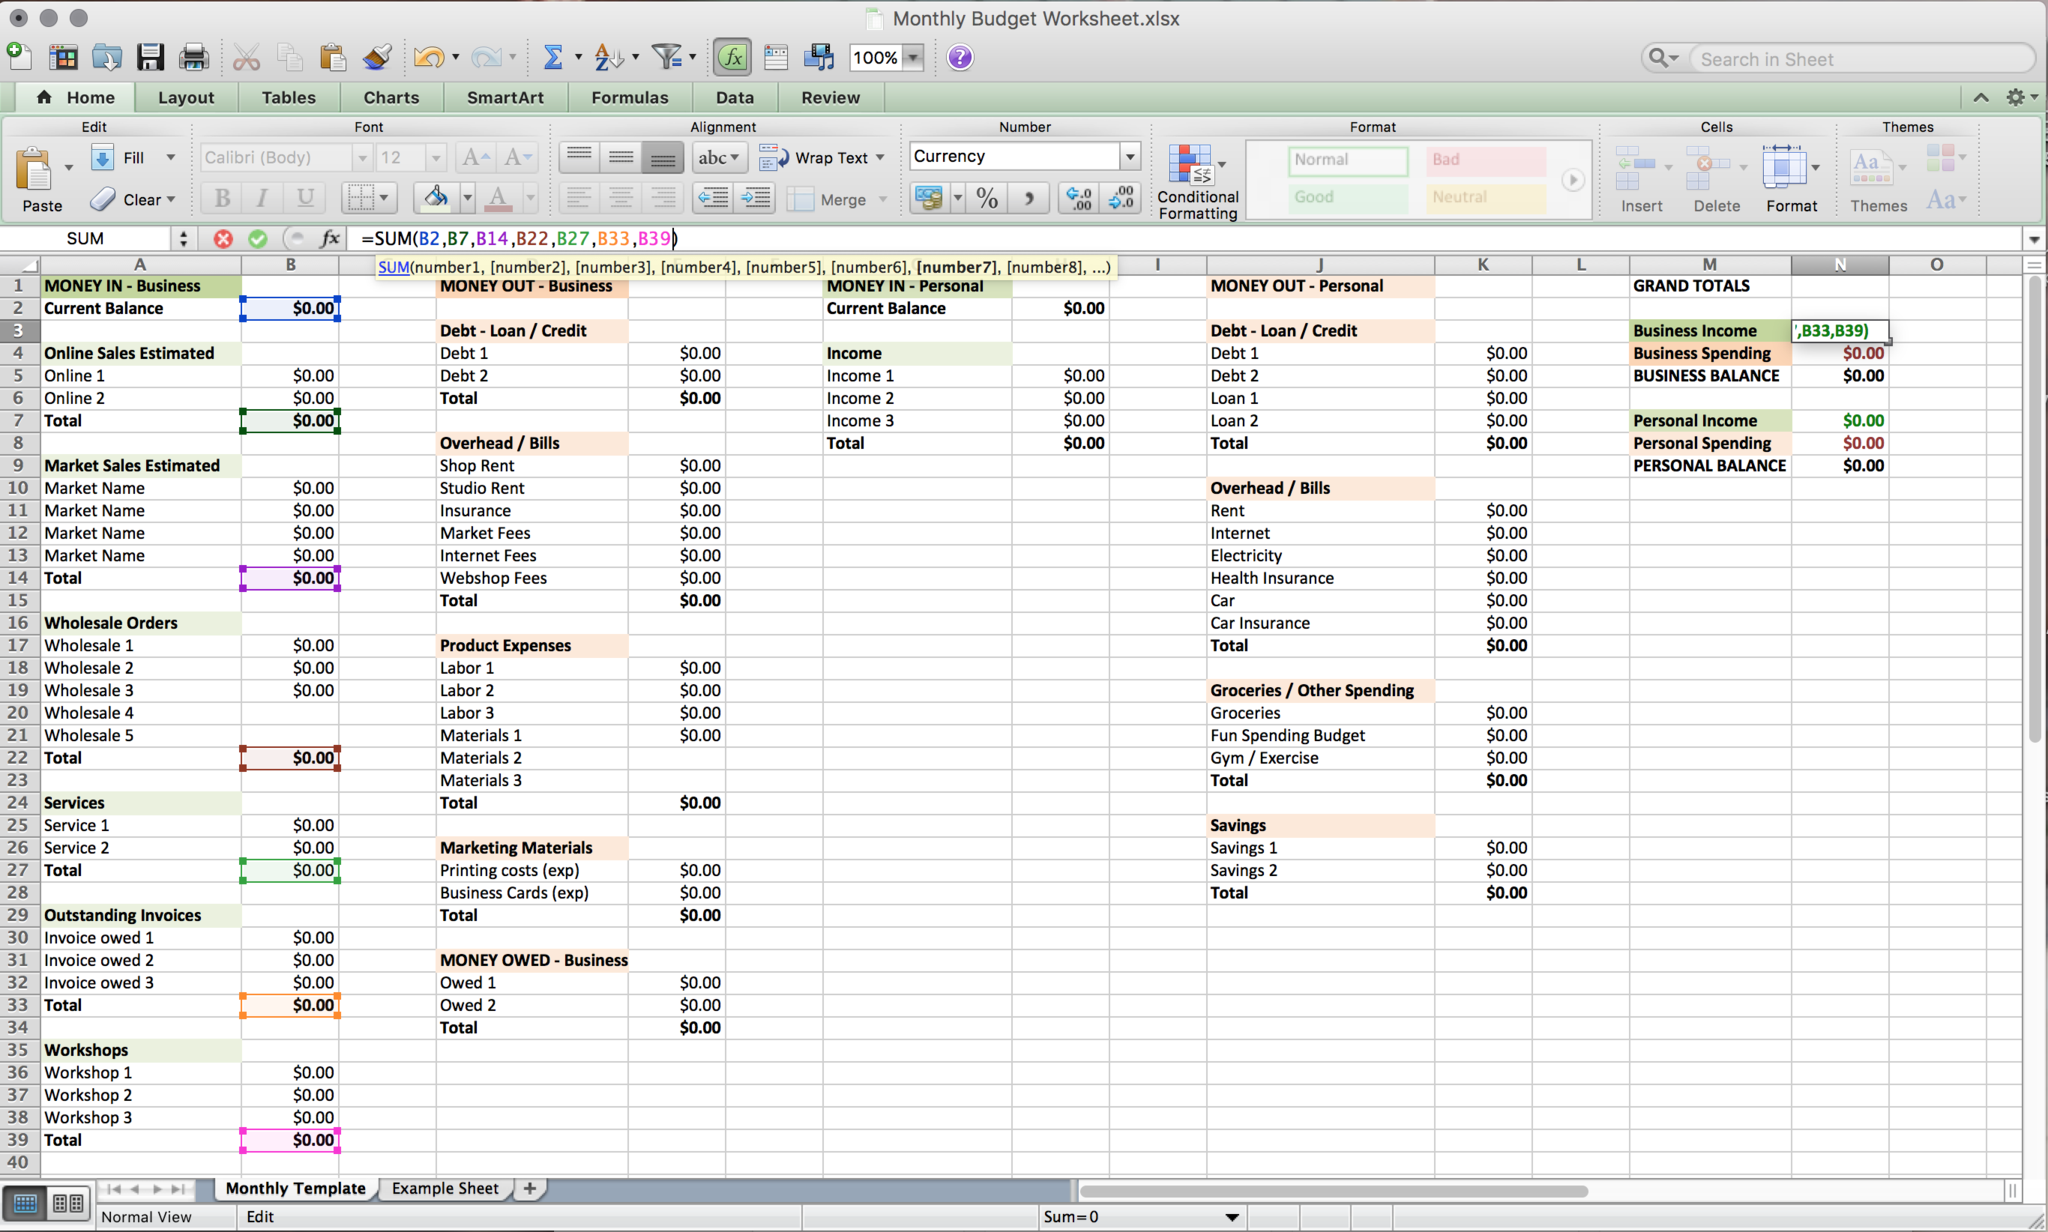Switch to Page Layout view button
Image resolution: width=2048 pixels, height=1232 pixels.
[x=68, y=1203]
